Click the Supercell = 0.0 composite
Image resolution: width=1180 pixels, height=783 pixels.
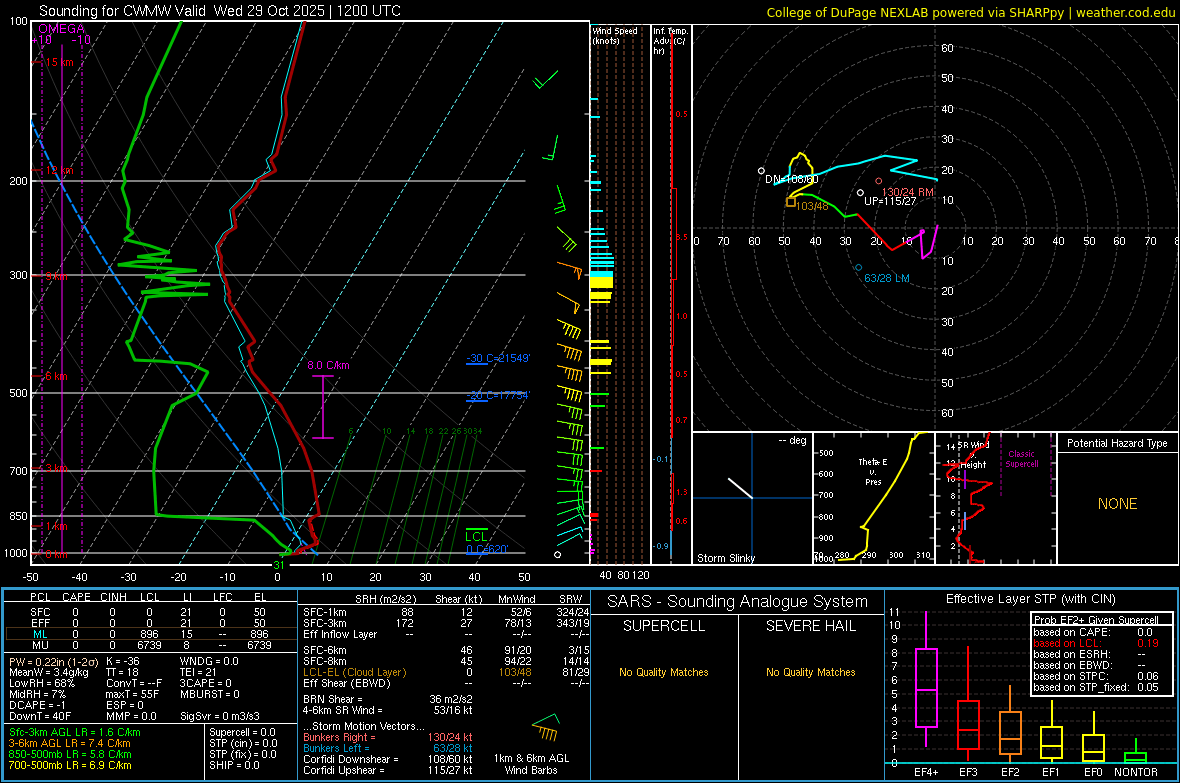(242, 732)
